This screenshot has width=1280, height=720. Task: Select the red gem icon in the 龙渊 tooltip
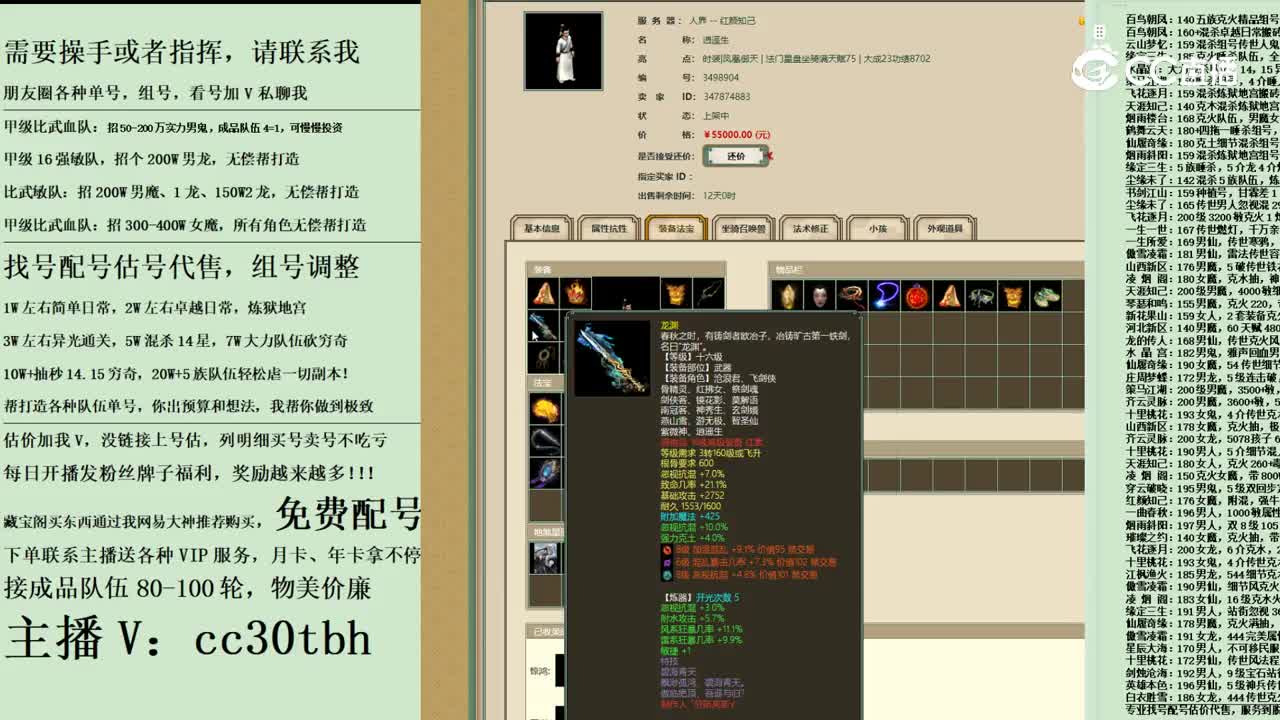[x=667, y=550]
